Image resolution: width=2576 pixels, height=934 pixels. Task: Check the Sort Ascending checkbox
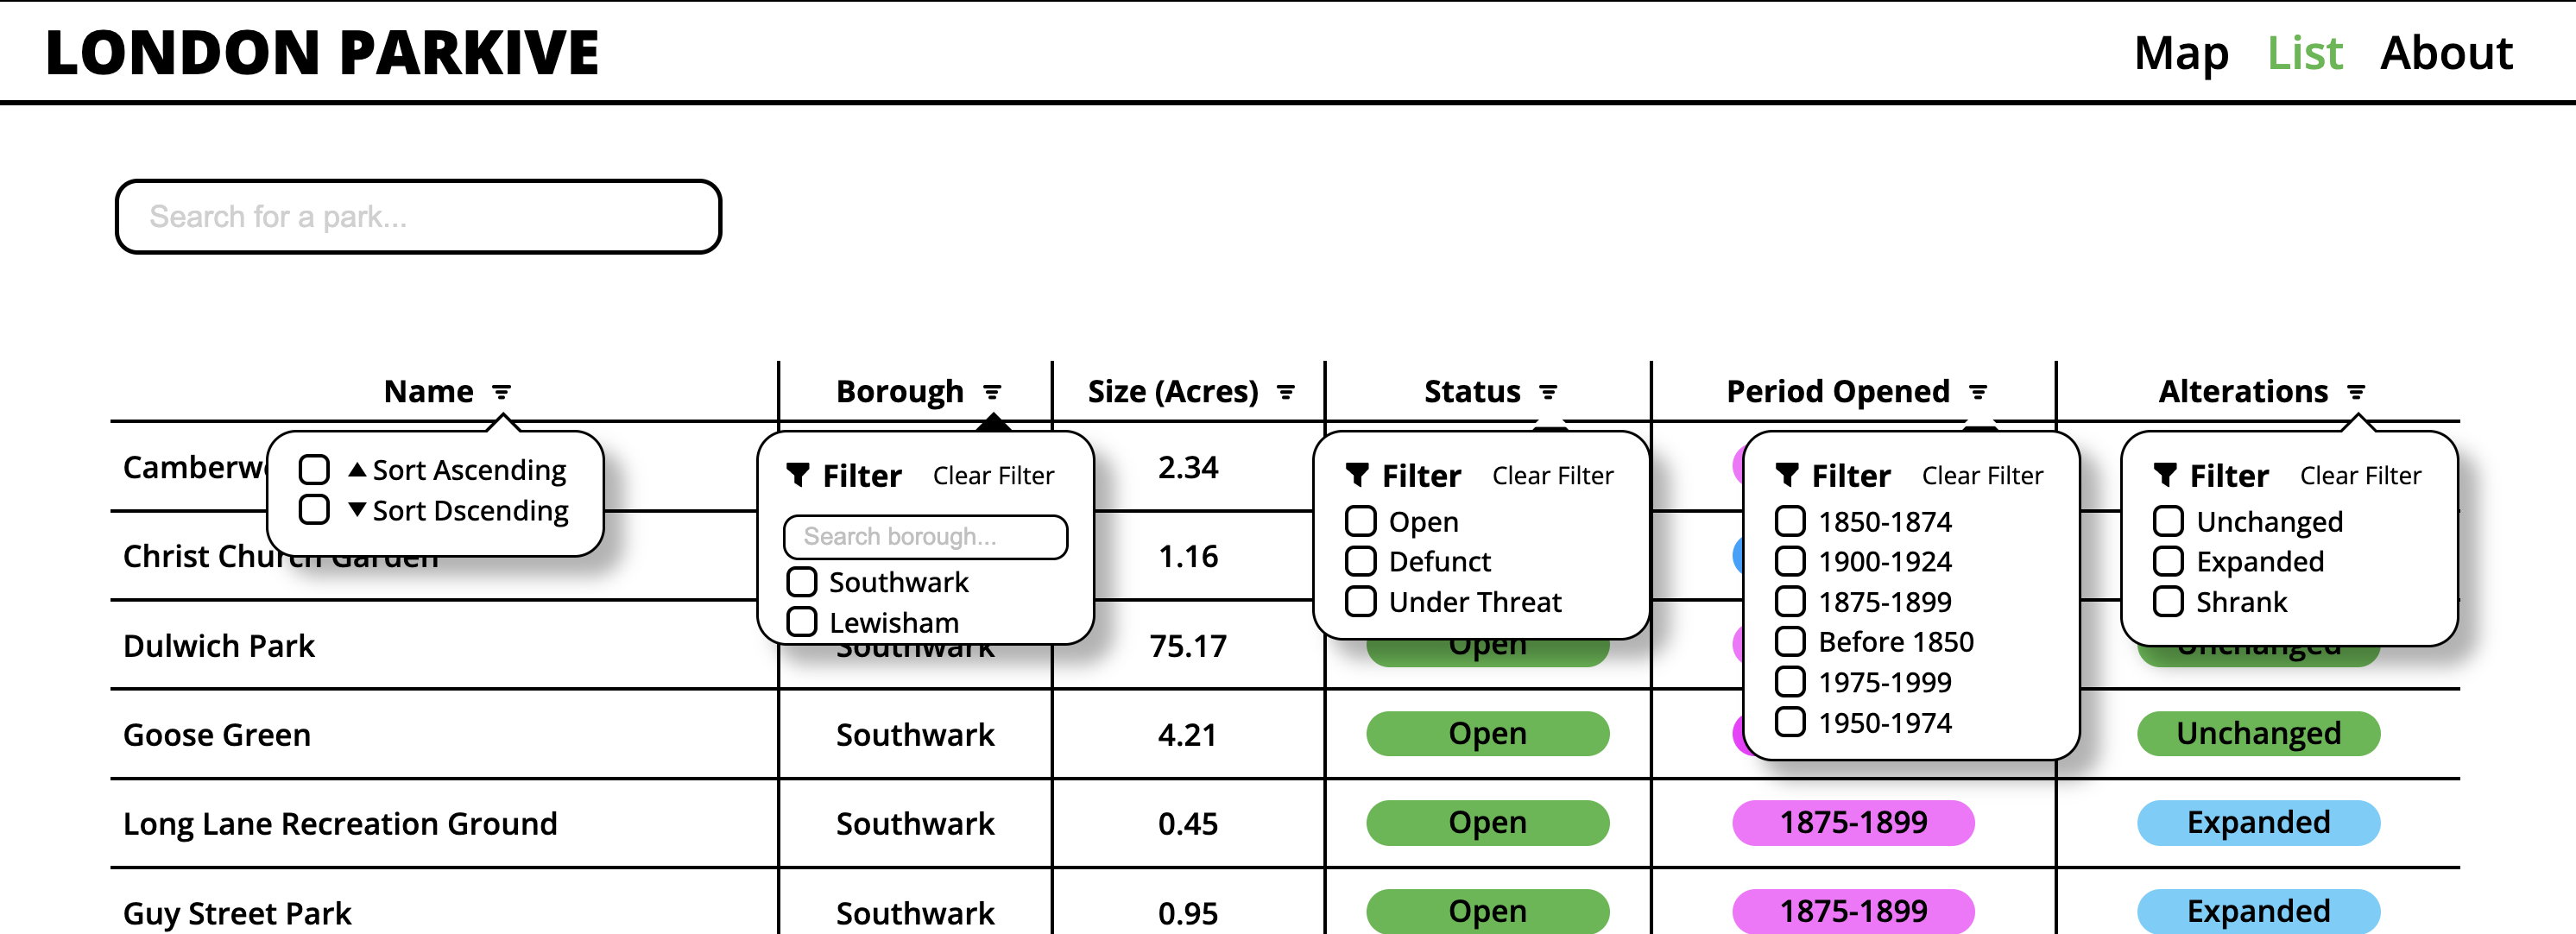pyautogui.click(x=314, y=470)
